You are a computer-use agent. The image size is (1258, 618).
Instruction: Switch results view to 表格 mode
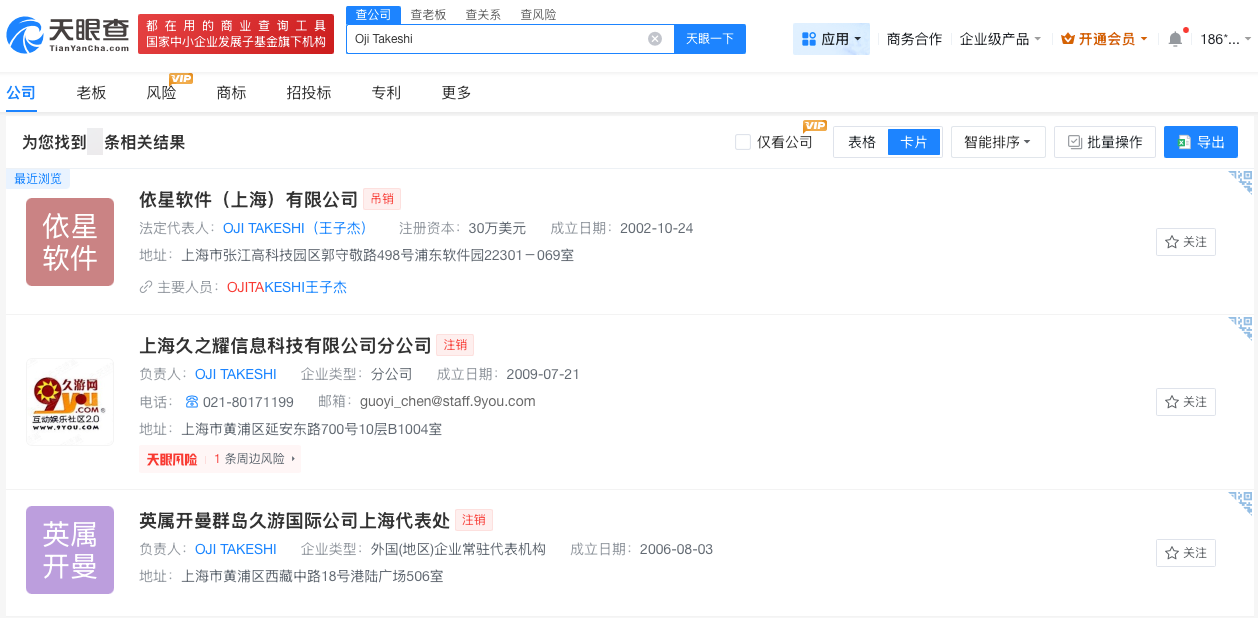pos(860,141)
